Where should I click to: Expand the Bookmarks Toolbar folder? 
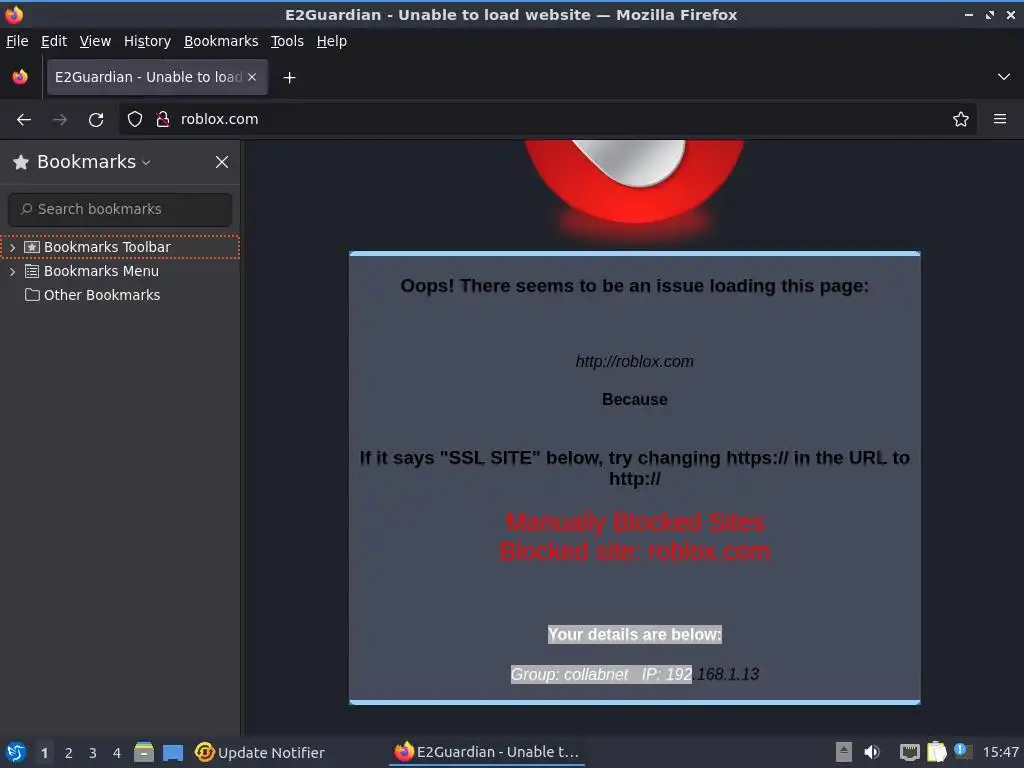(12, 248)
